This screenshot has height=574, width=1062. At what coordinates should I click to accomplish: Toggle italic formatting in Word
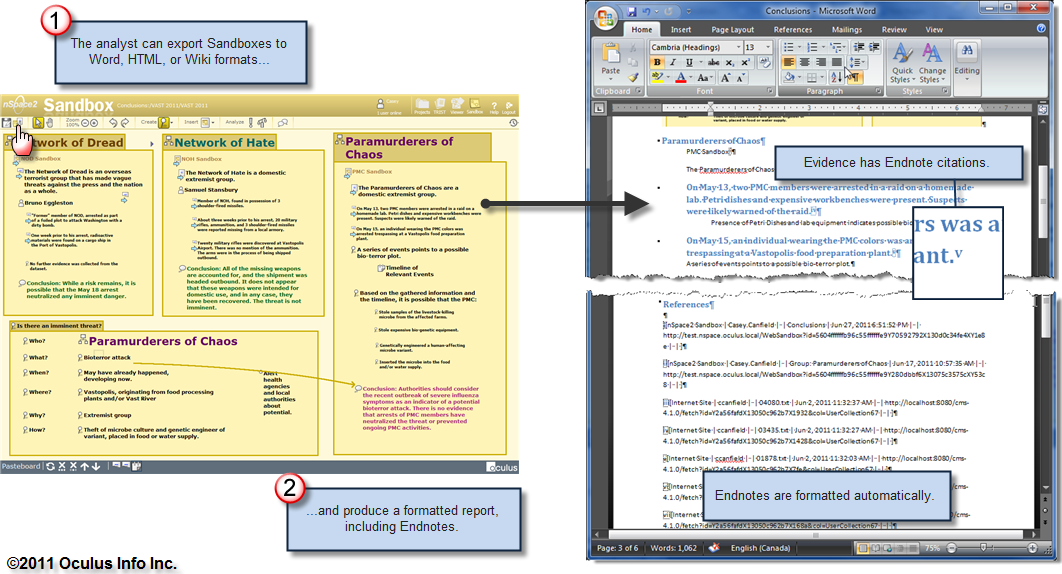(x=673, y=62)
